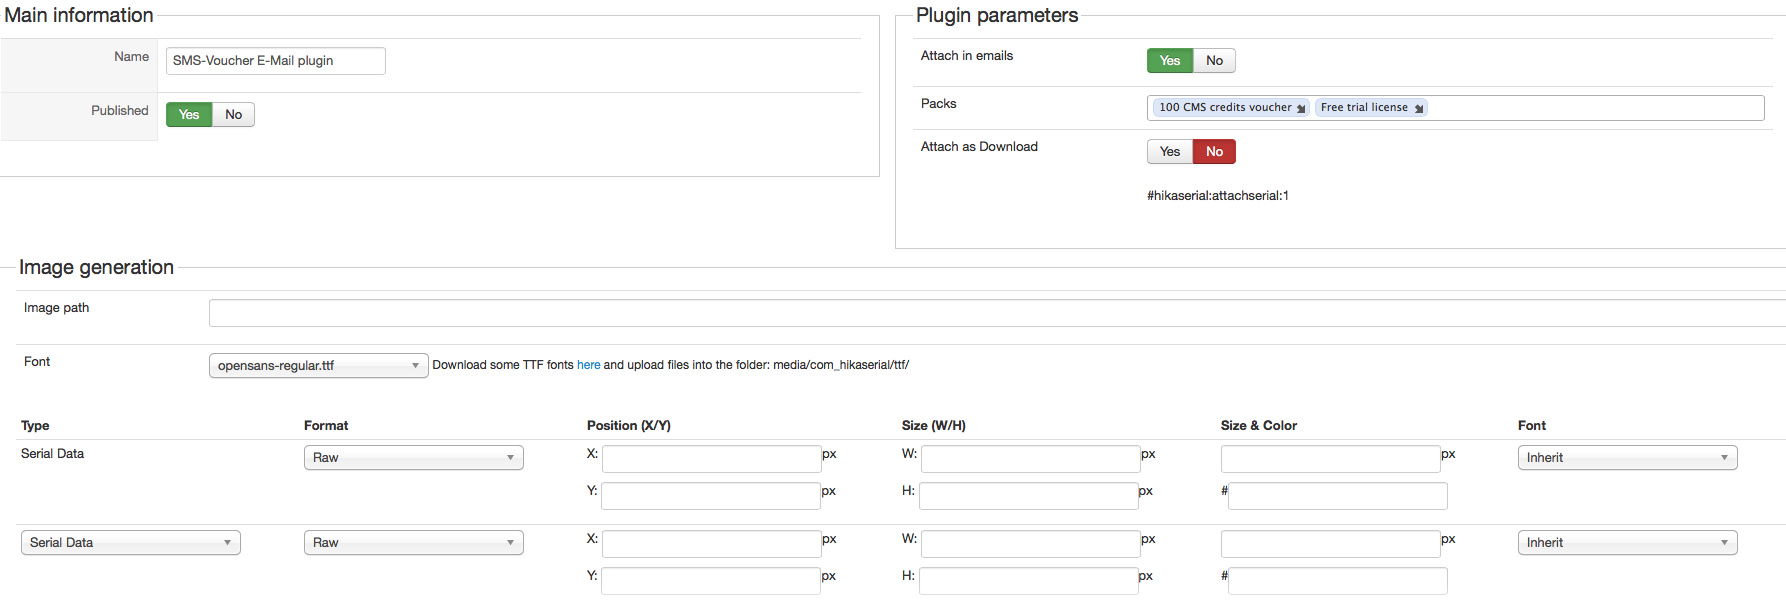1786x604 pixels.
Task: Click into the Image path field
Action: [996, 313]
